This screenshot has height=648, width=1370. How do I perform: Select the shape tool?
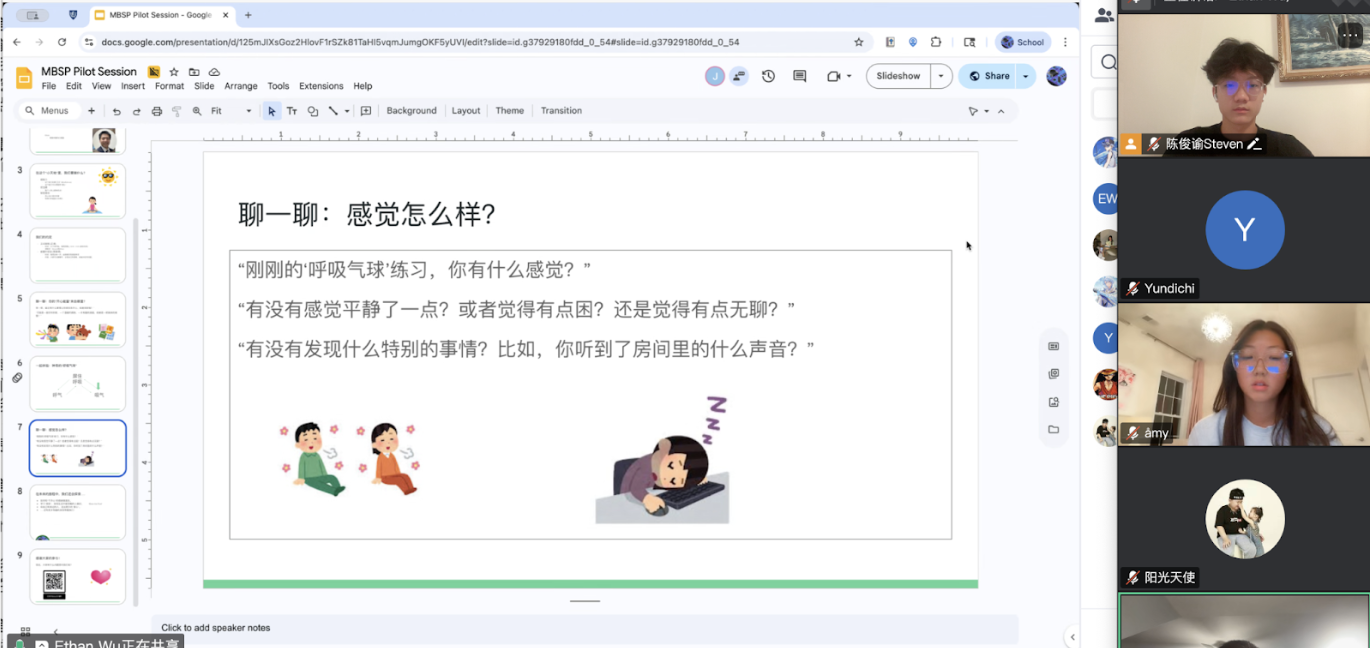pyautogui.click(x=313, y=111)
